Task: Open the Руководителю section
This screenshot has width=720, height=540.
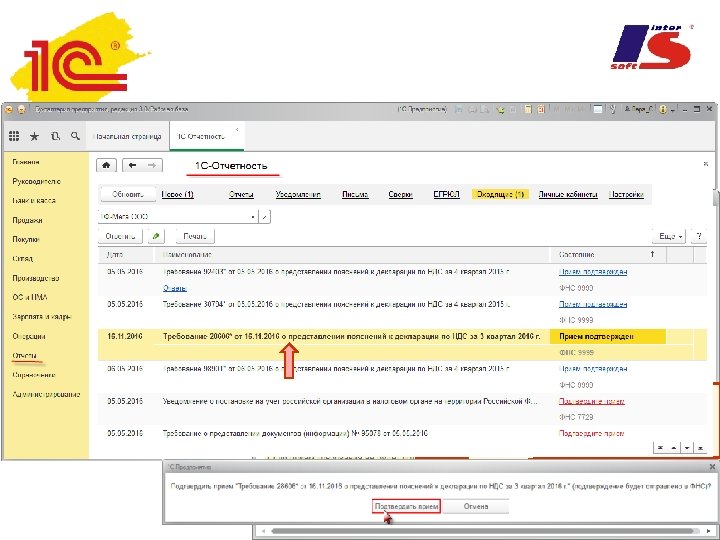Action: [36, 181]
